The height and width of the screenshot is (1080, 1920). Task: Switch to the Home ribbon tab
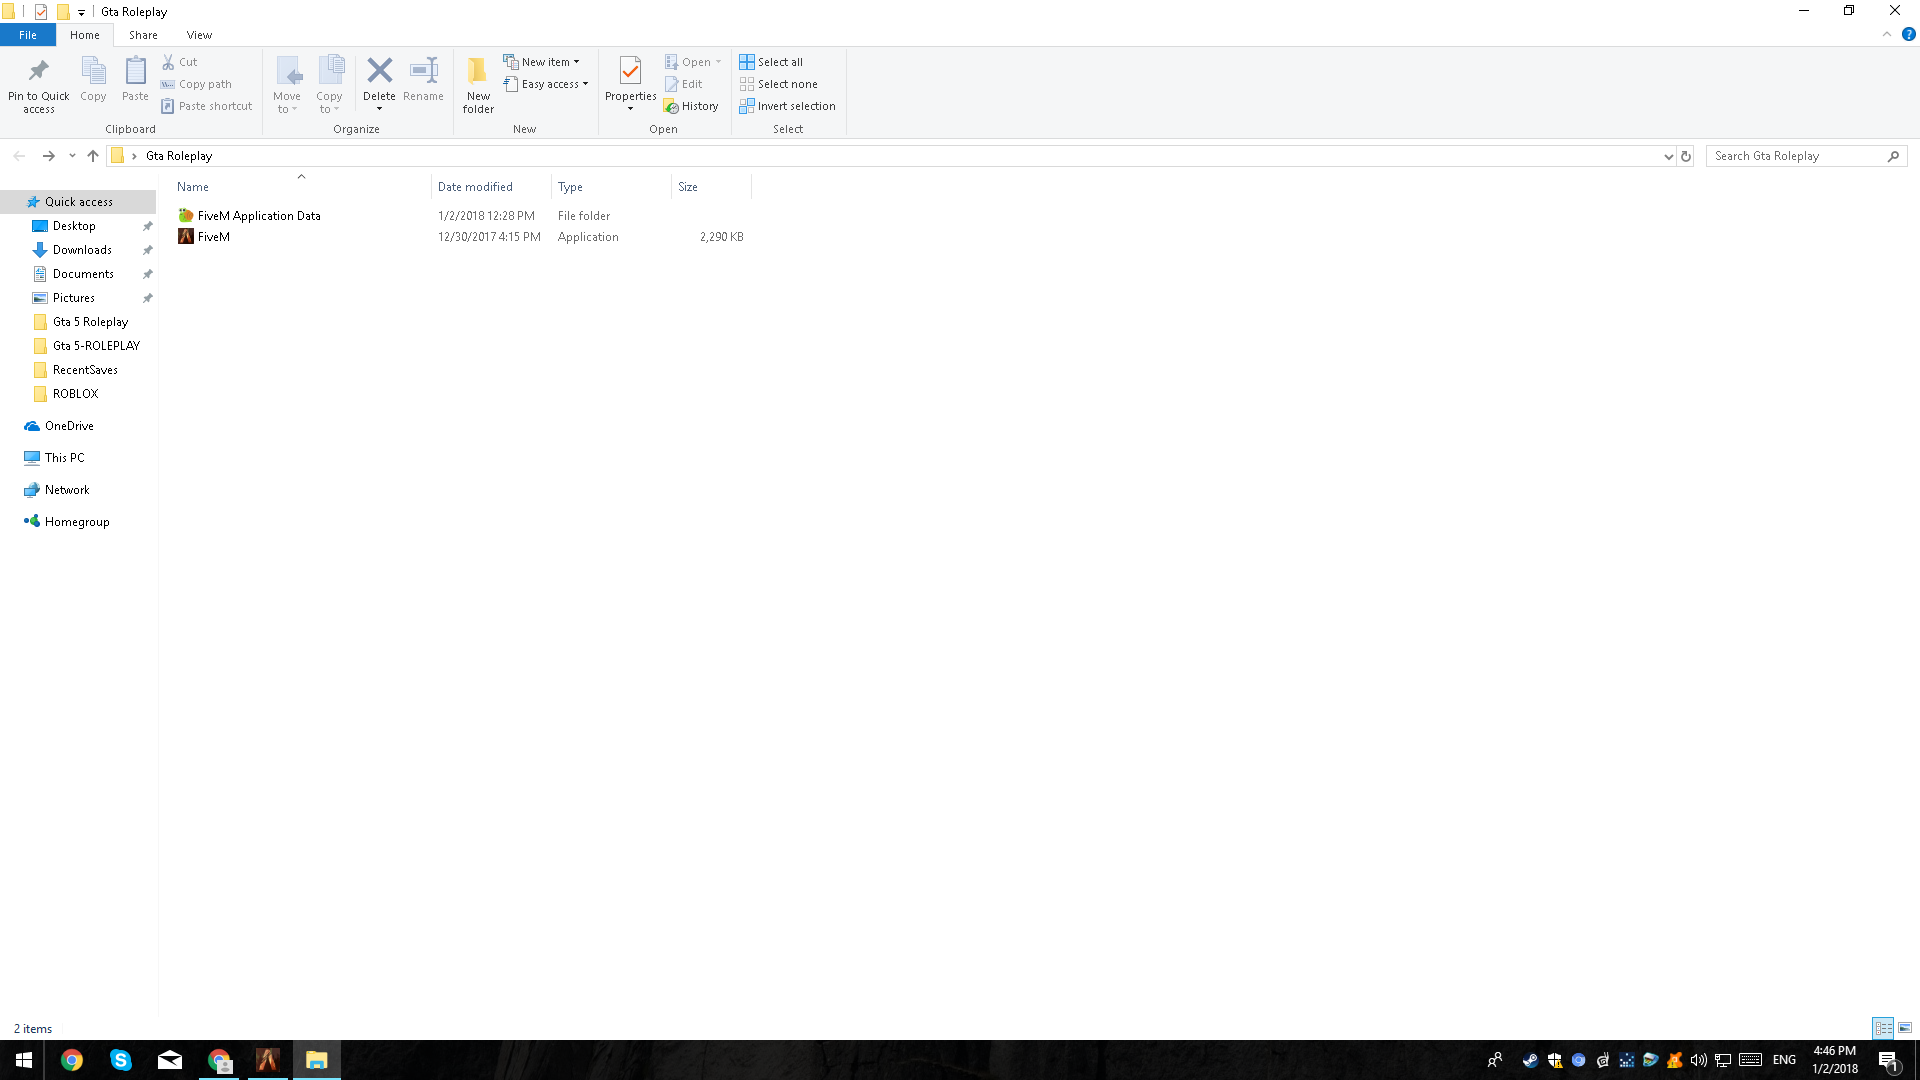coord(85,35)
